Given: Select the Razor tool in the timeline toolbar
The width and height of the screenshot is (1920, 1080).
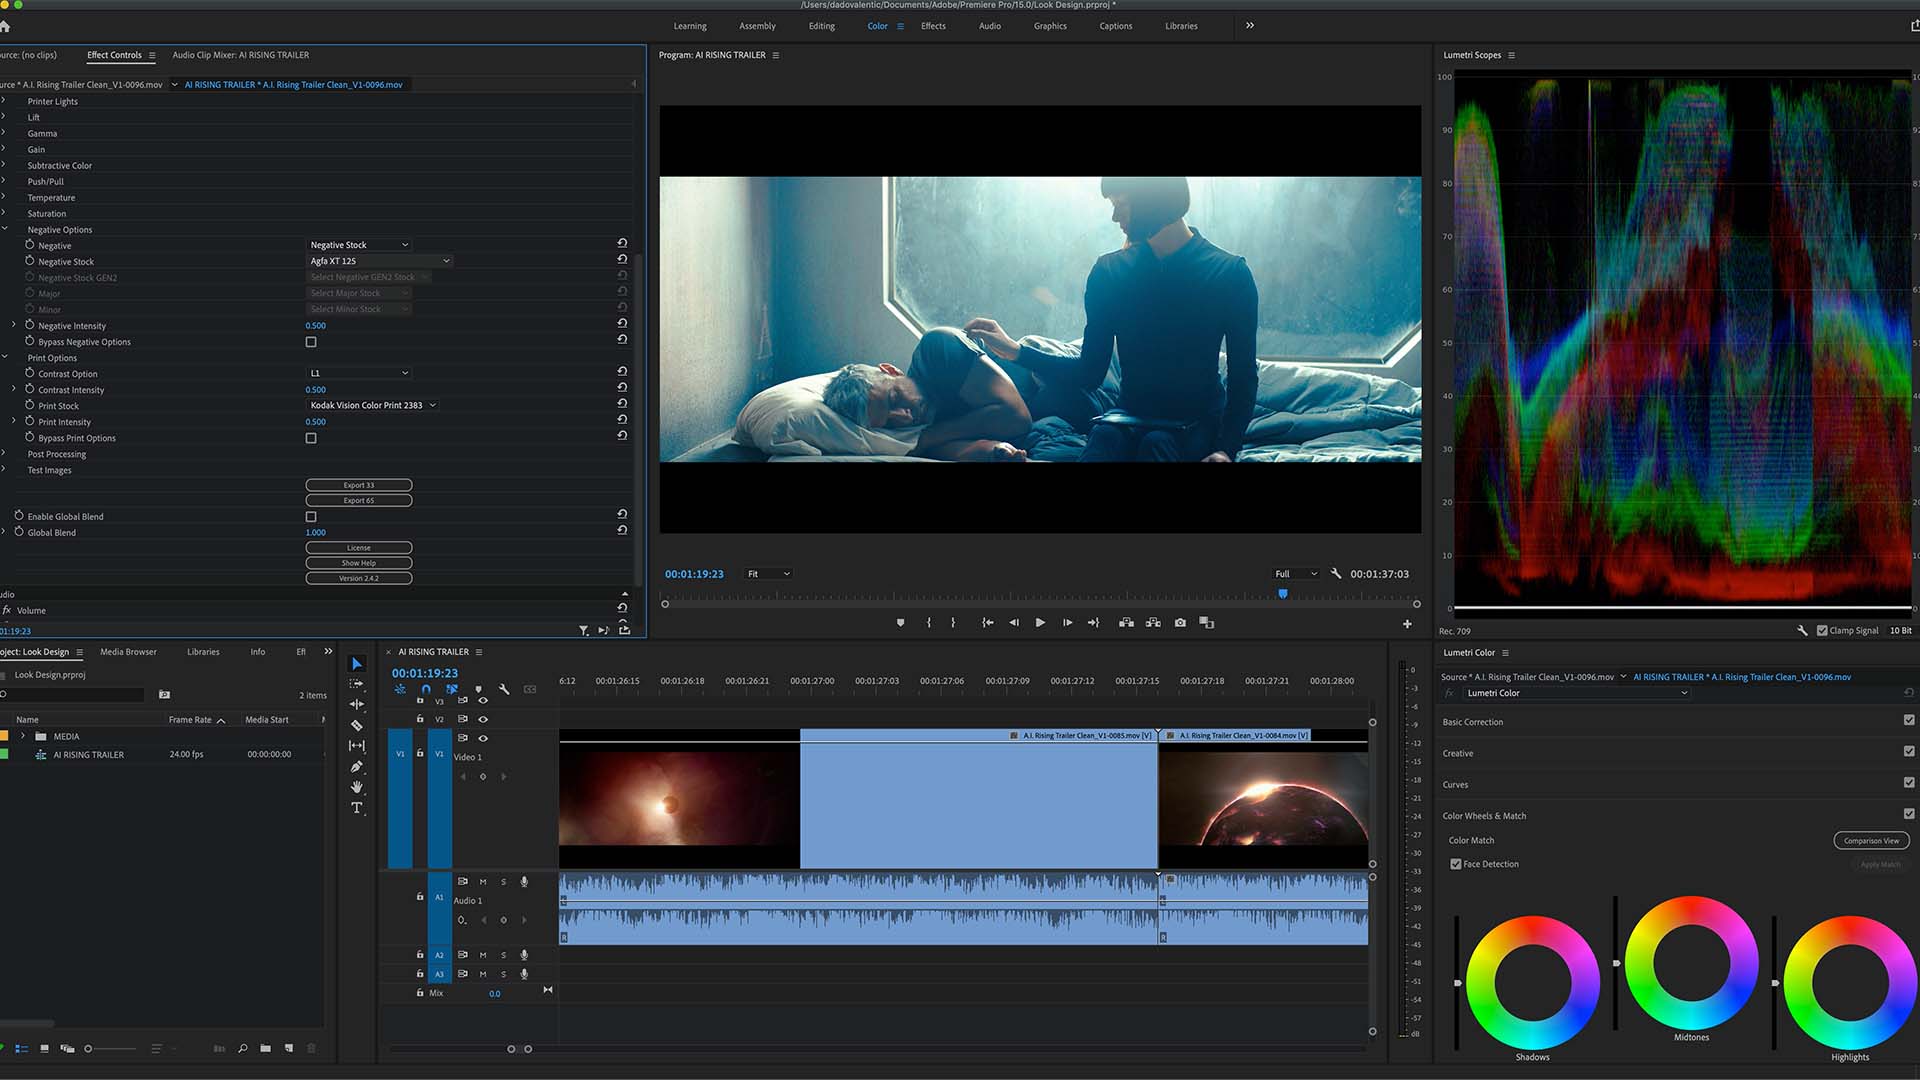Looking at the screenshot, I should pos(357,725).
